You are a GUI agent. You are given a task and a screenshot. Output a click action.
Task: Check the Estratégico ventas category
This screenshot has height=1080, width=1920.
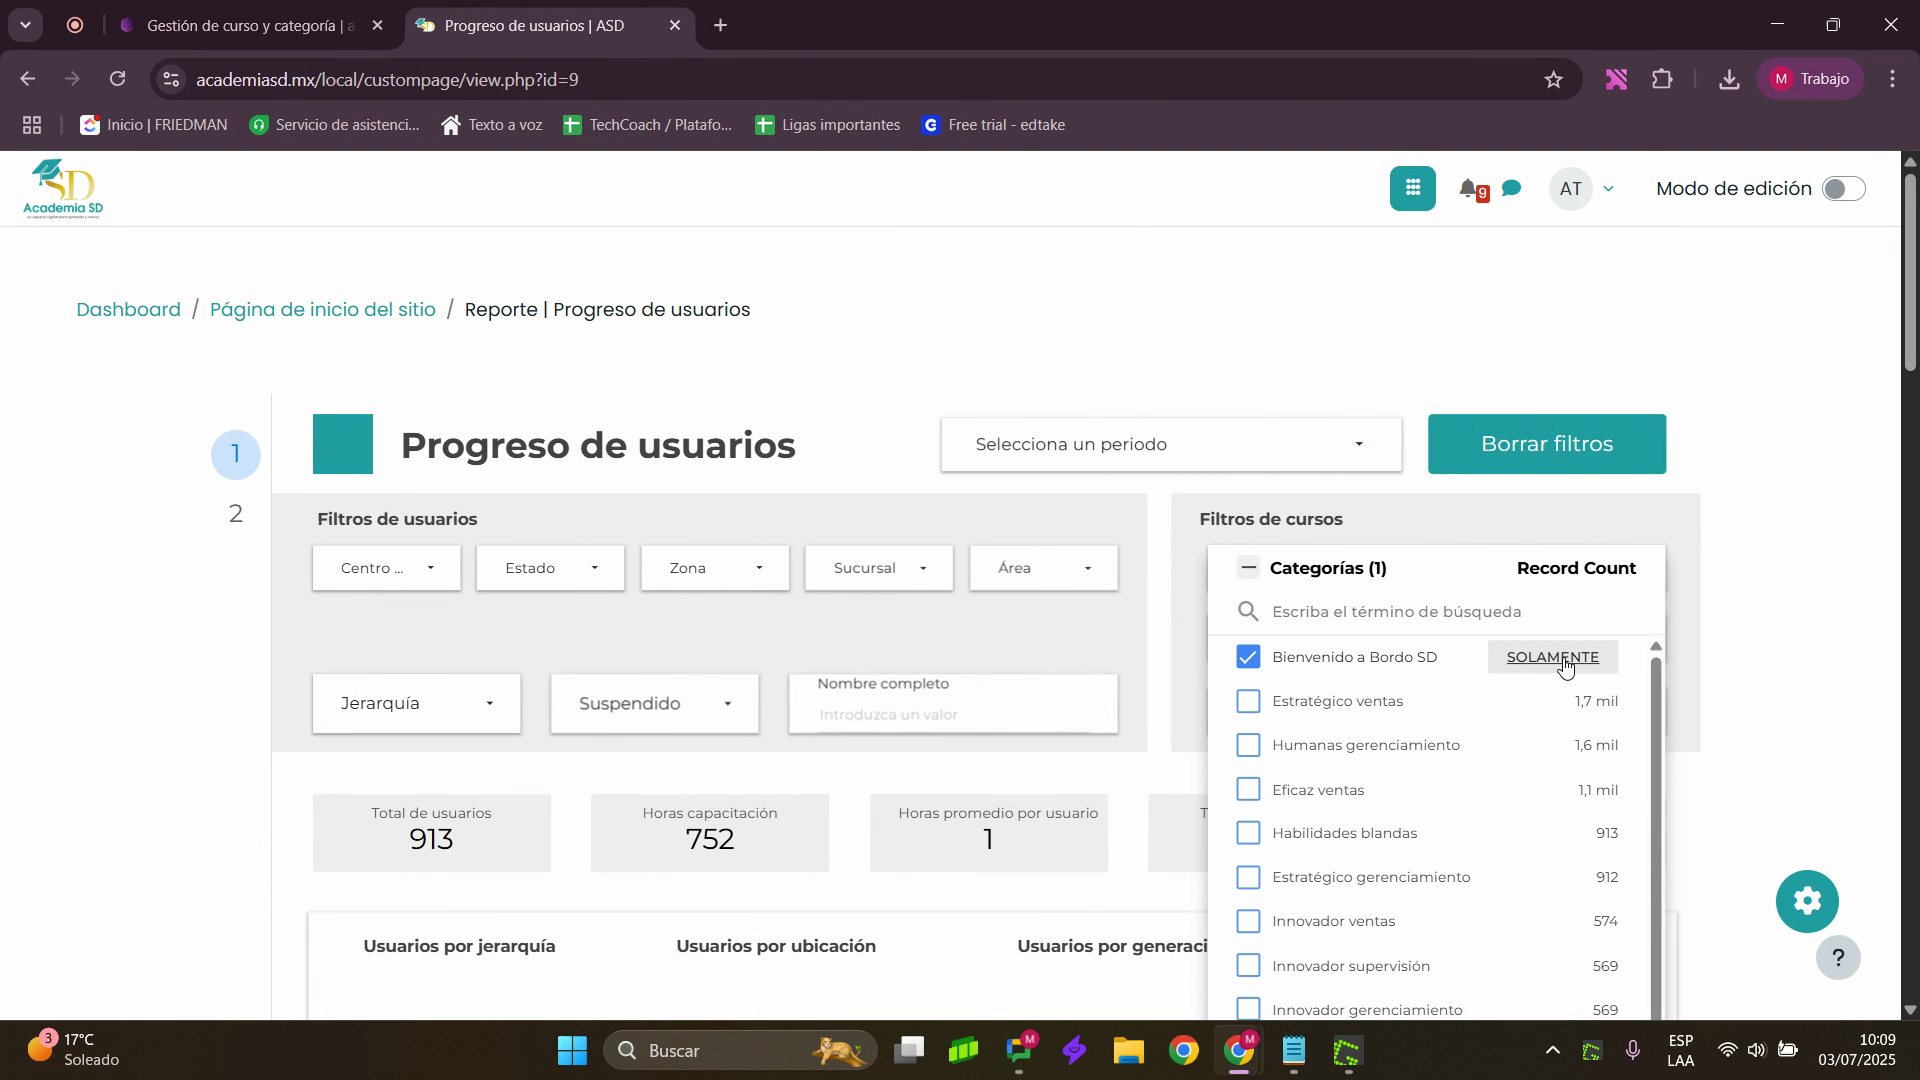click(1248, 701)
